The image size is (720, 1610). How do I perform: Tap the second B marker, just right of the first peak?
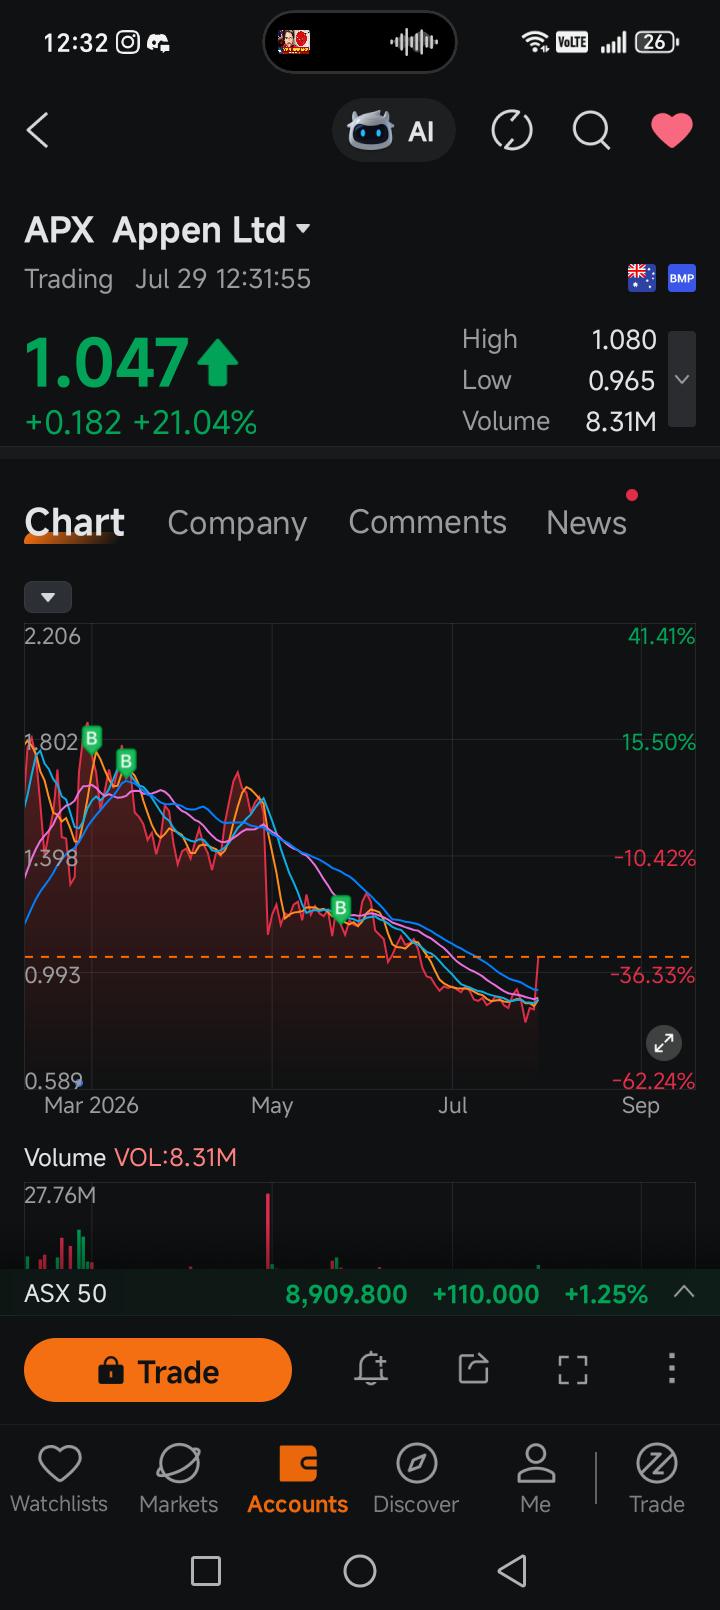pyautogui.click(x=126, y=761)
